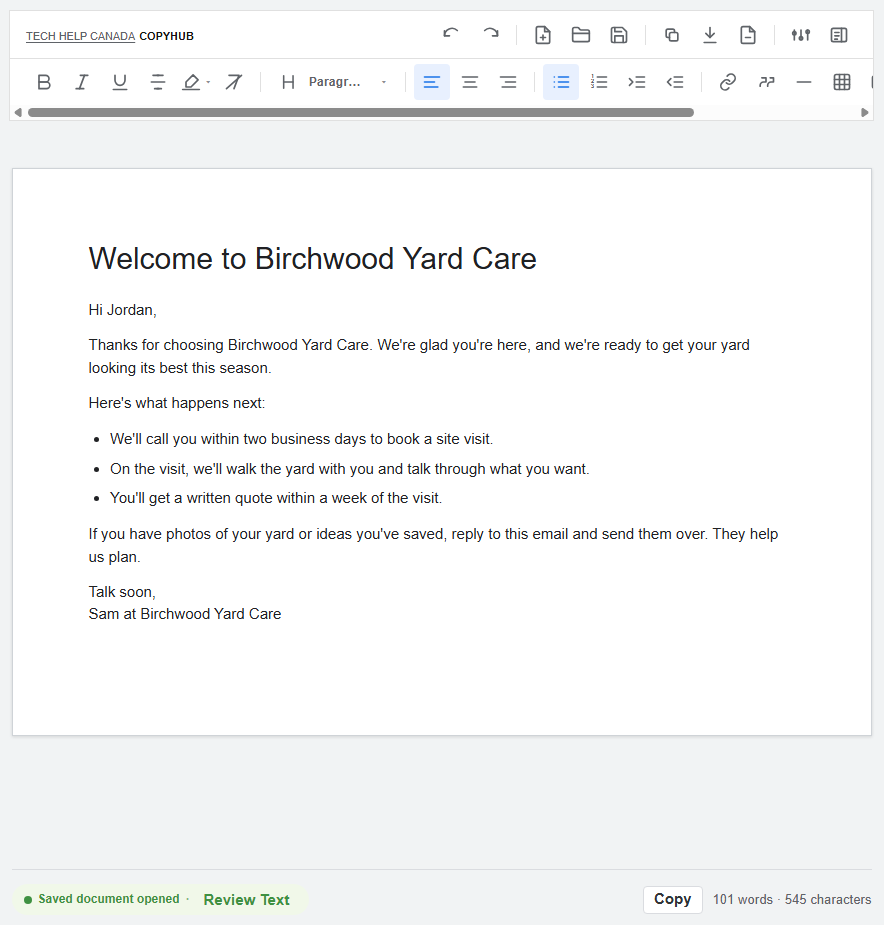Screen dimensions: 884x925
Task: Toggle underline formatting
Action: coord(120,82)
